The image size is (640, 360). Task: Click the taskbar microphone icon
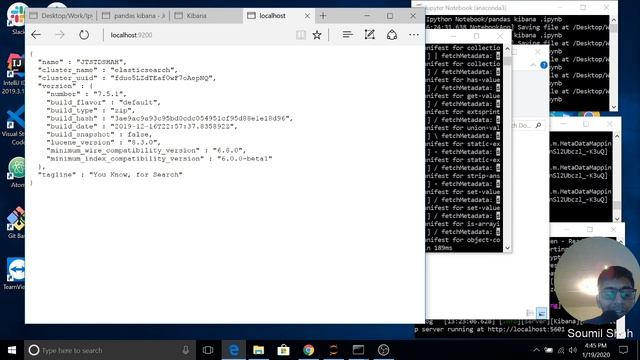186,350
